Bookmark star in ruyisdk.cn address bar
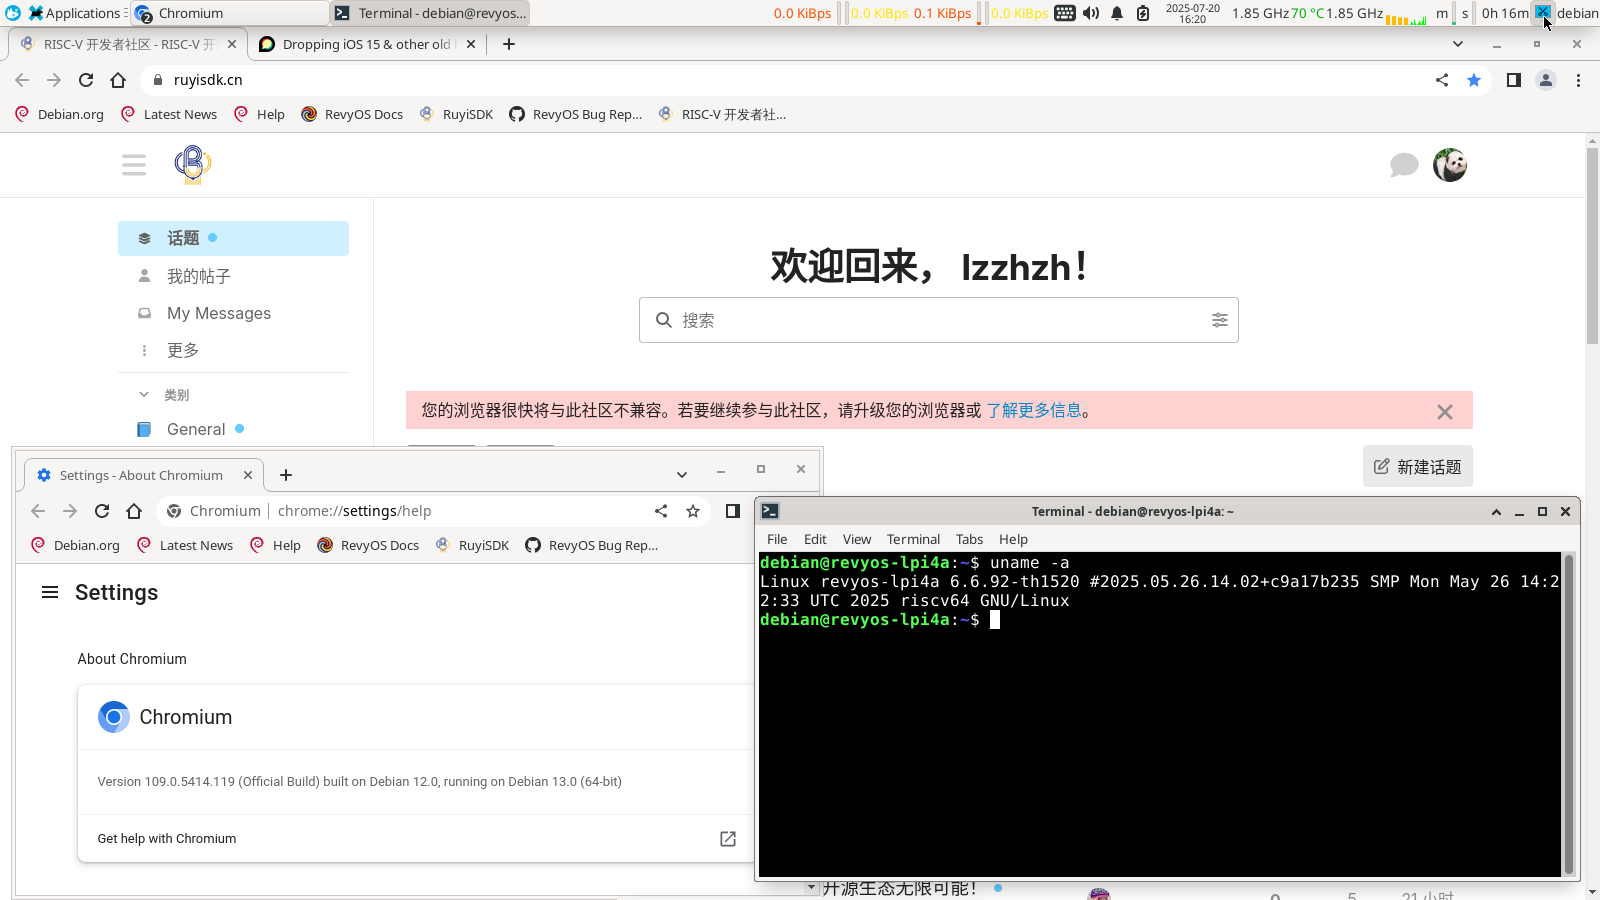The image size is (1600, 900). pos(1474,80)
